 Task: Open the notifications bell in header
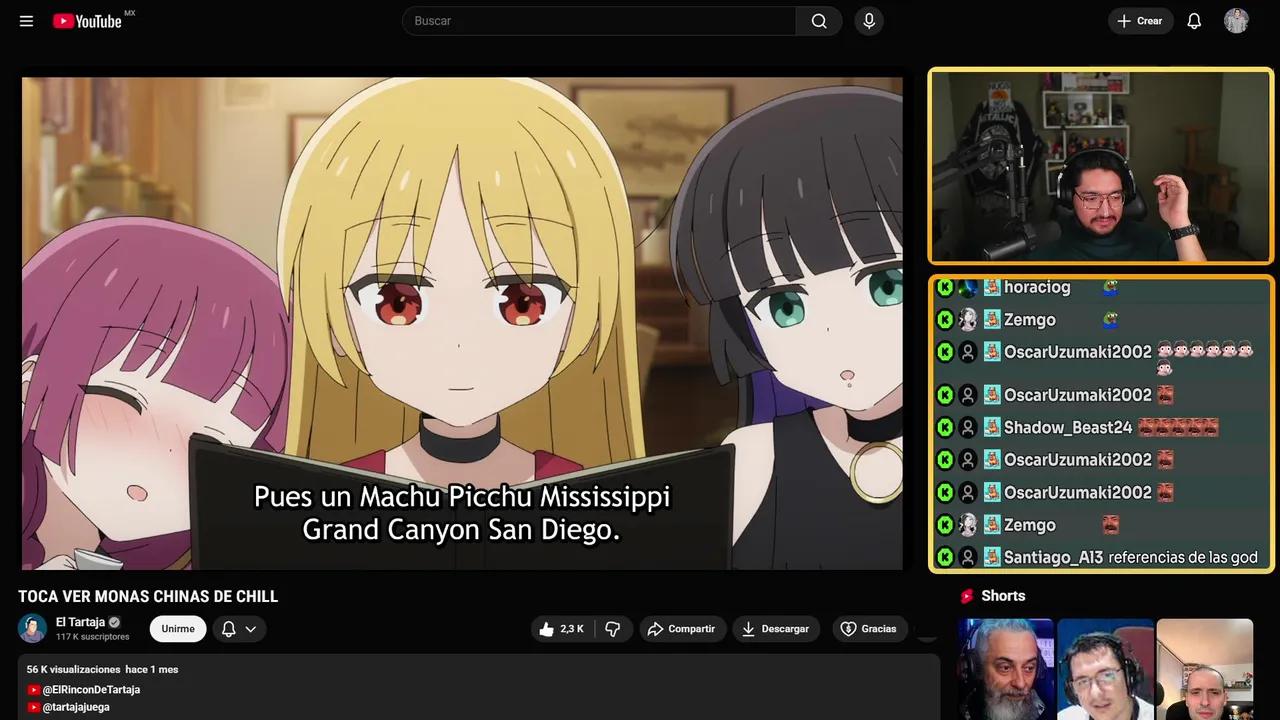tap(1194, 21)
